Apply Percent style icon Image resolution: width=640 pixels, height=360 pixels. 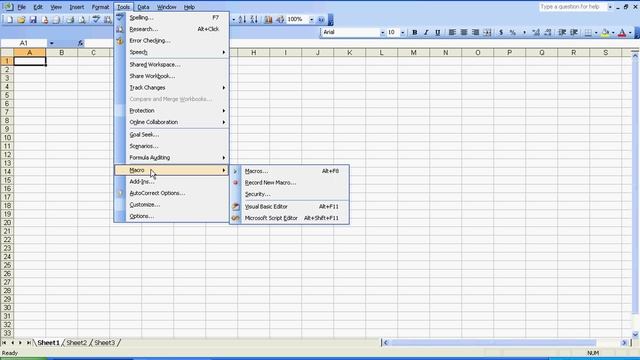click(513, 32)
